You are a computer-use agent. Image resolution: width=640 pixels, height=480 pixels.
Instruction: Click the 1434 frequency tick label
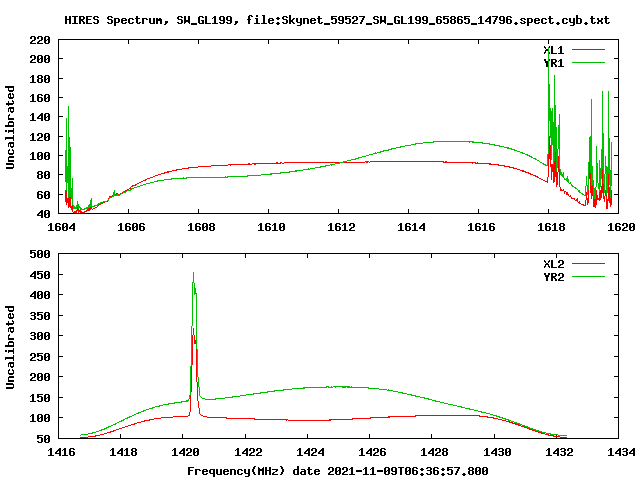tap(621, 452)
